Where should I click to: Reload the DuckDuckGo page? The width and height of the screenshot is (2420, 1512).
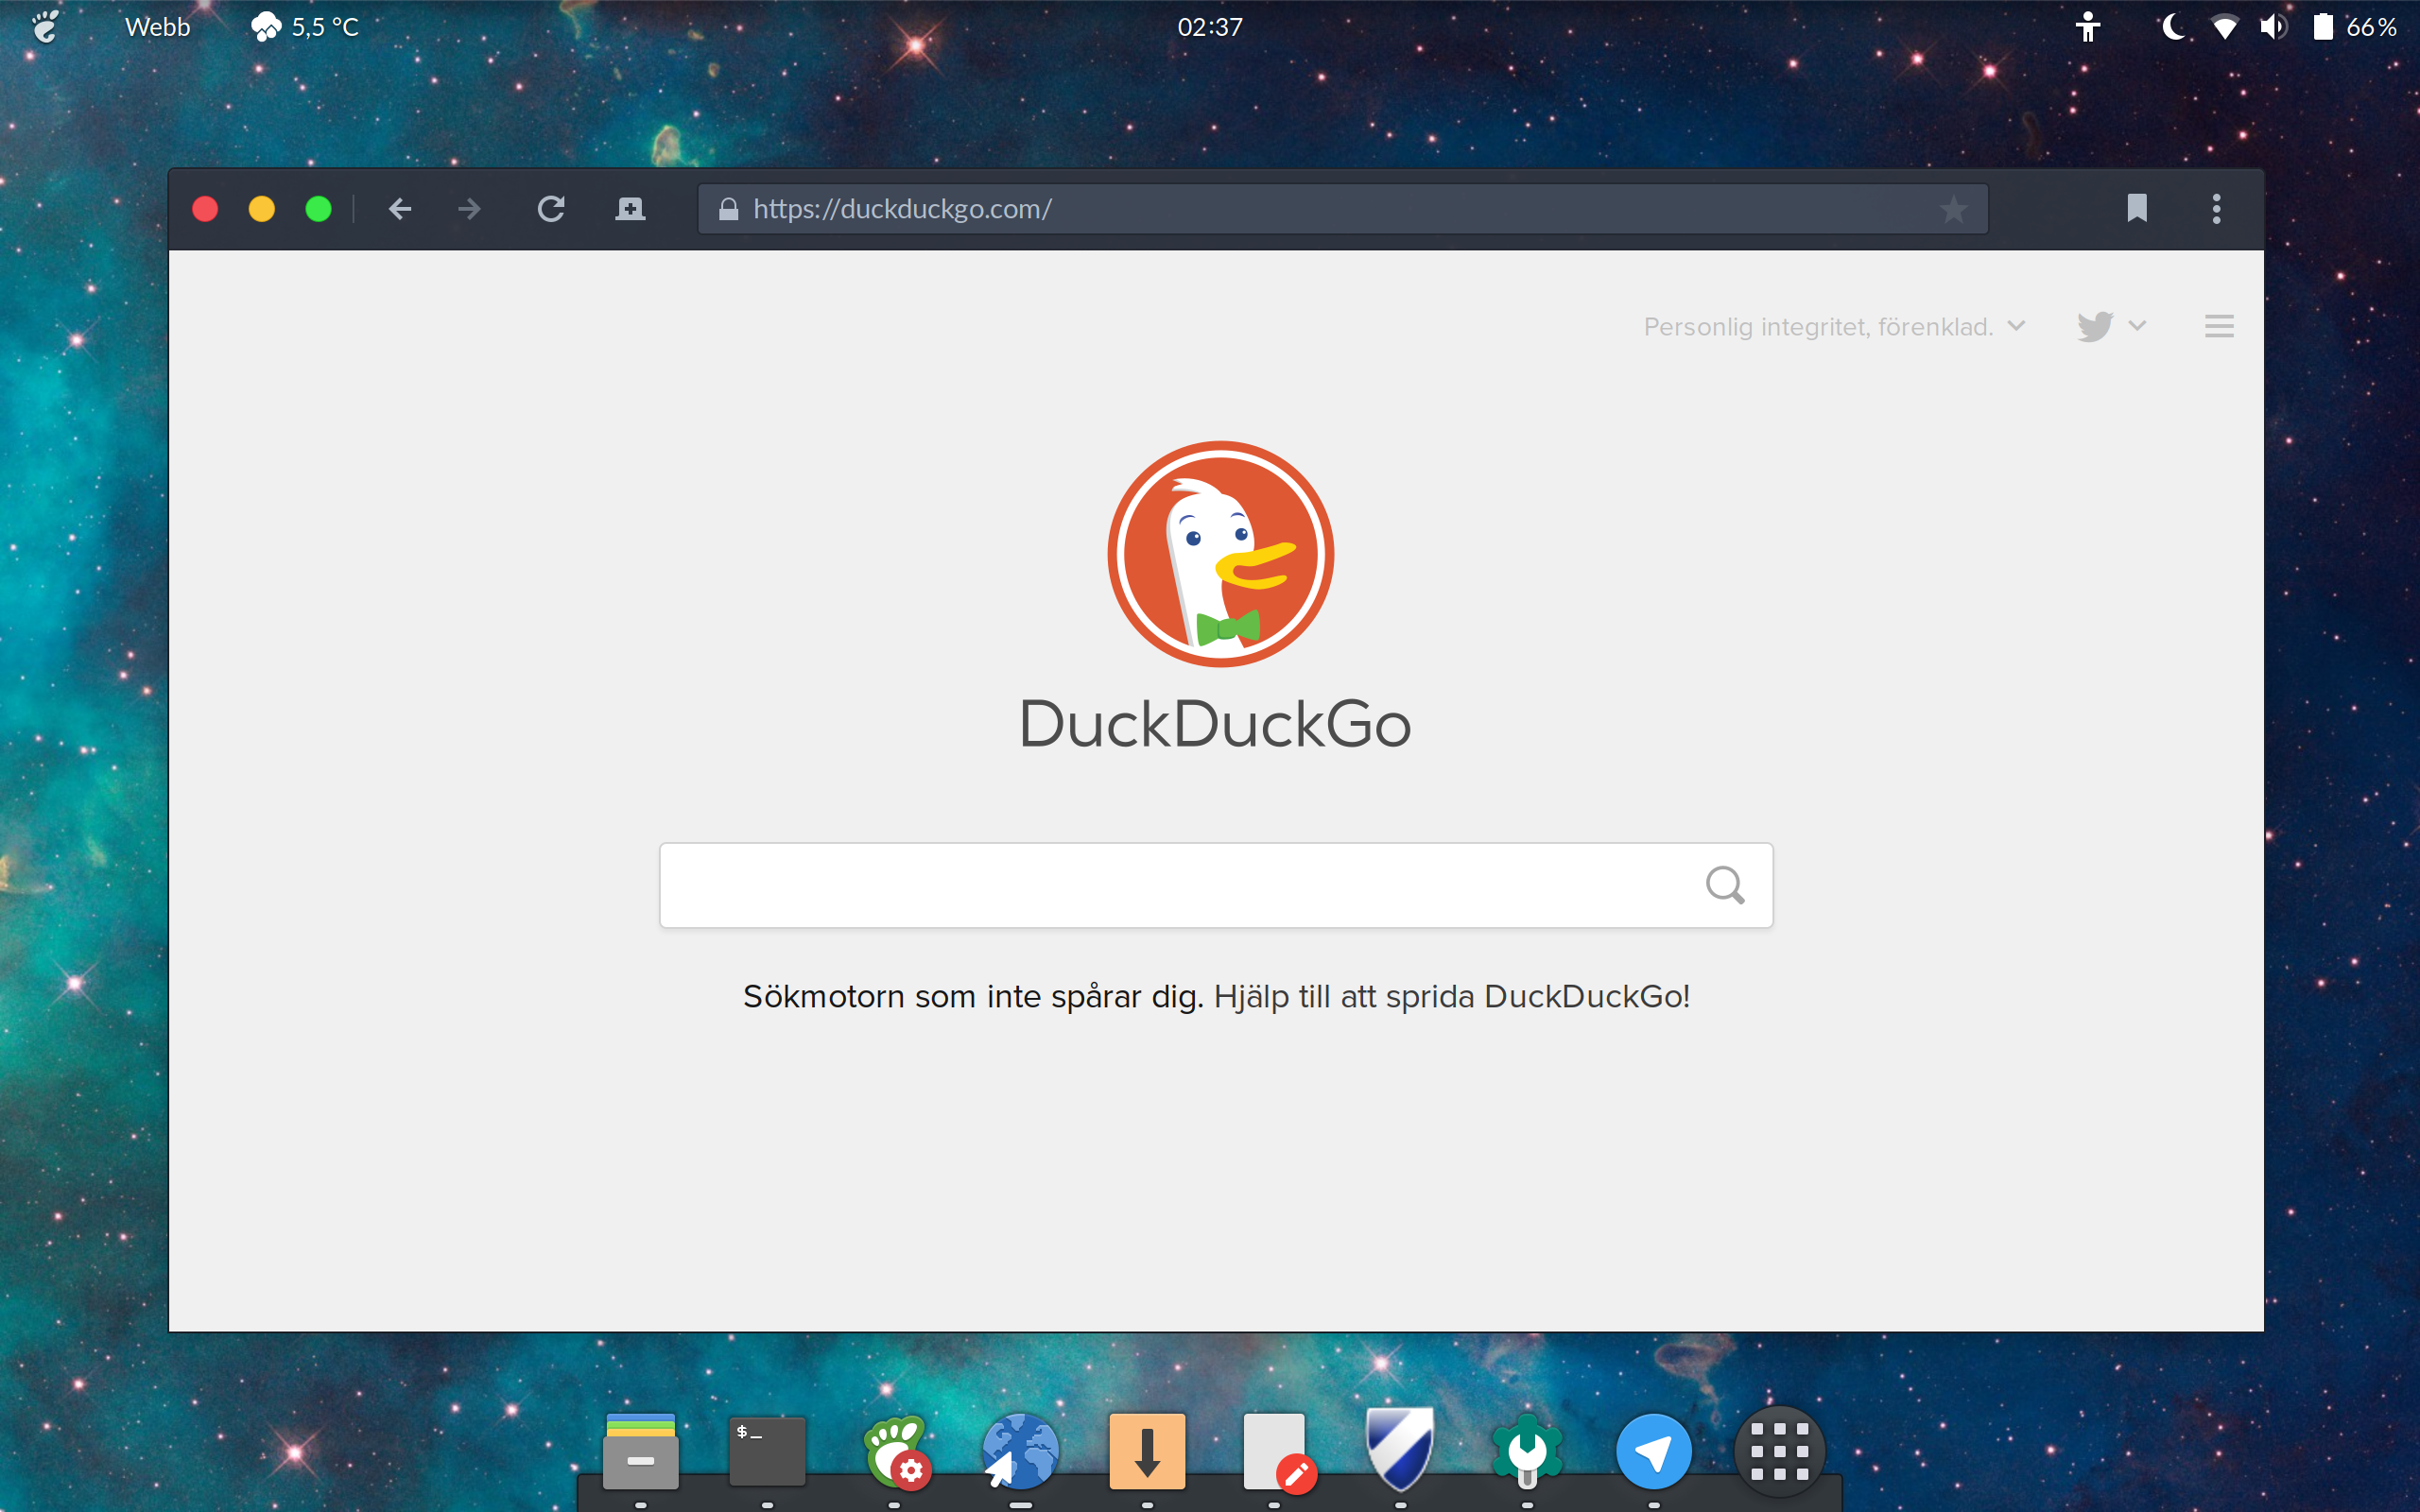(x=551, y=209)
